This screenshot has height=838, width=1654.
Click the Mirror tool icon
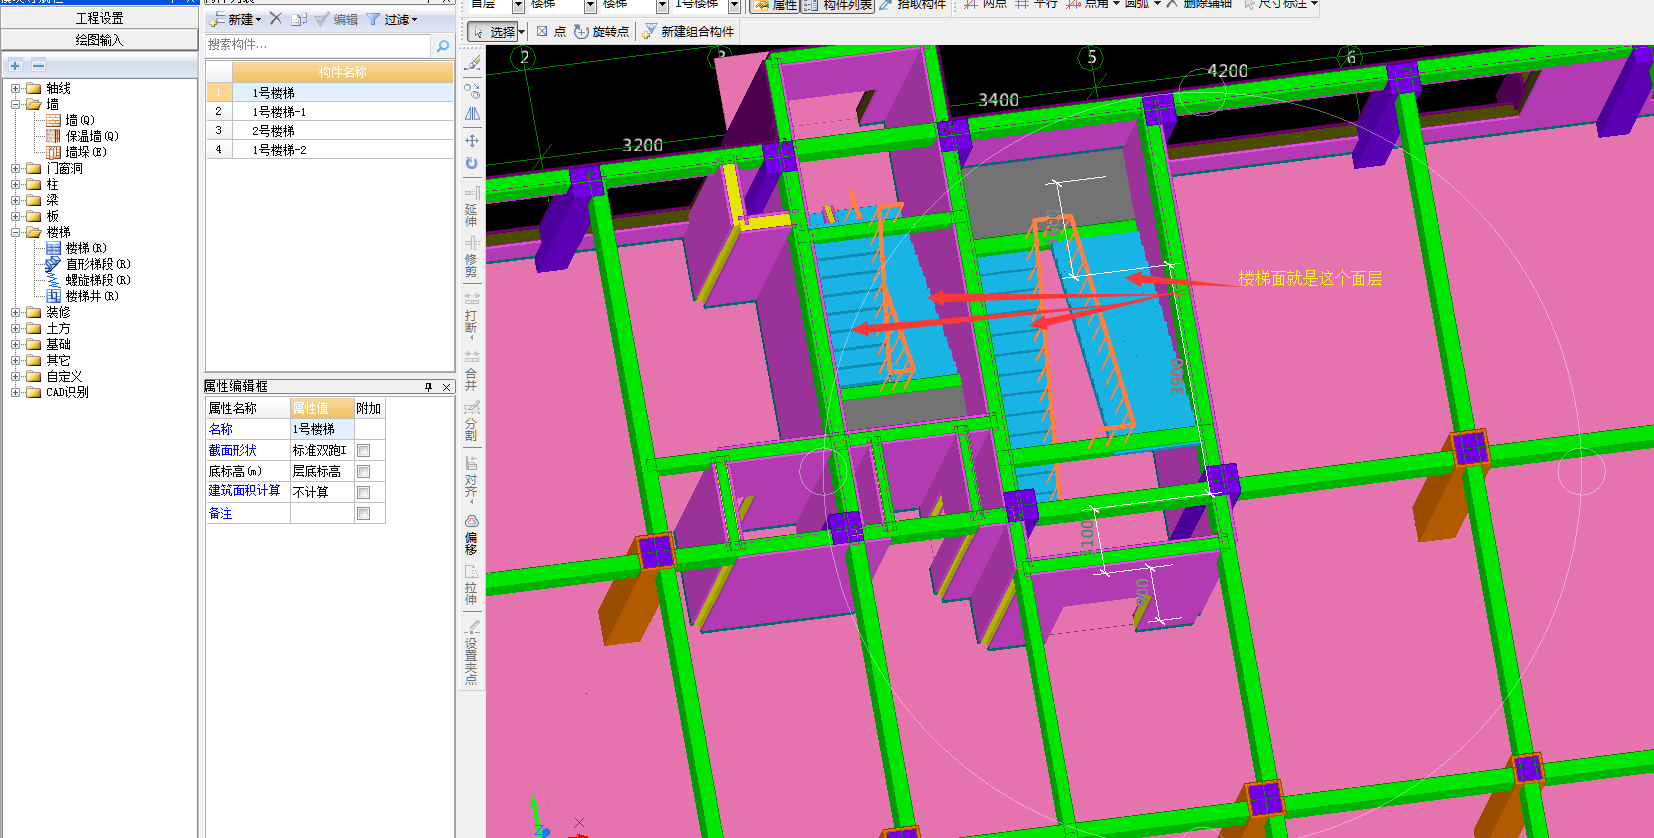point(472,115)
